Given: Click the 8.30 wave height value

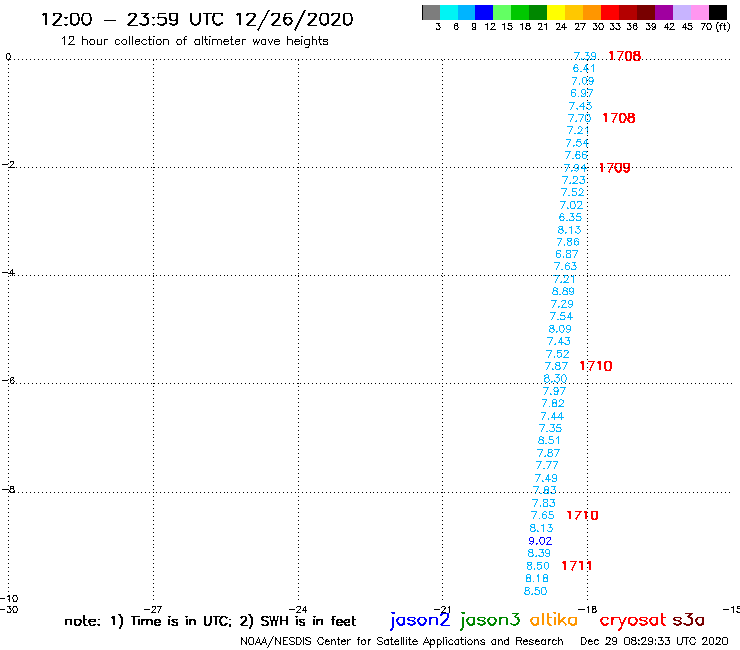Looking at the screenshot, I should [x=555, y=379].
